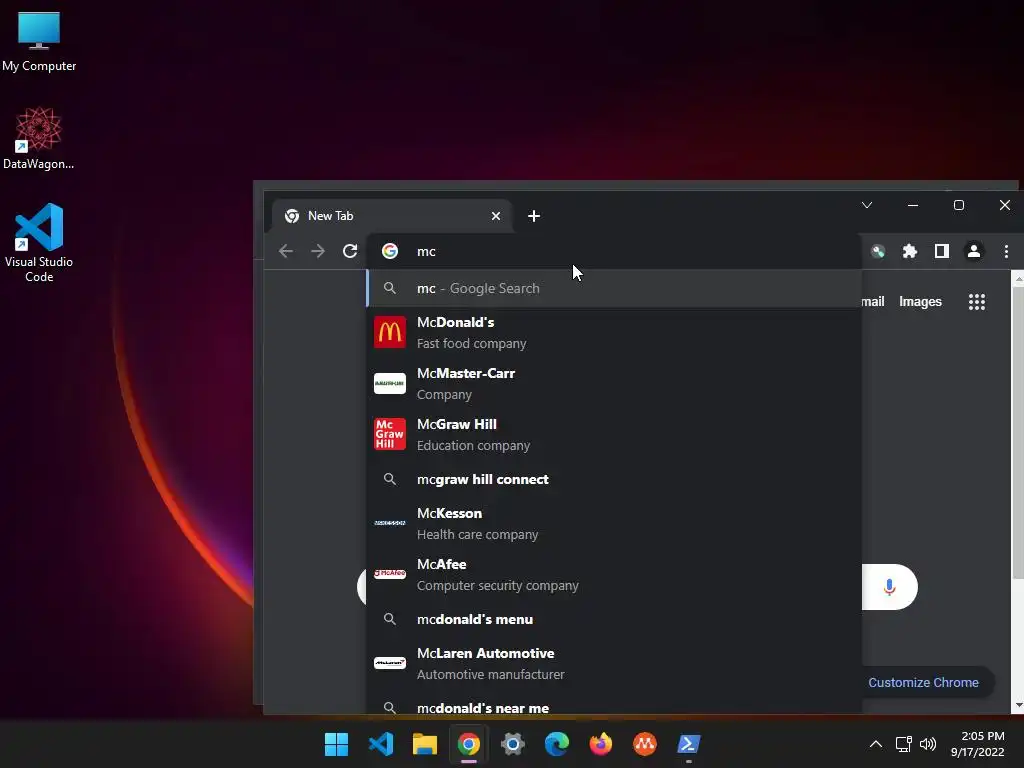
Task: Open the Chrome profile avatar
Action: pyautogui.click(x=974, y=251)
